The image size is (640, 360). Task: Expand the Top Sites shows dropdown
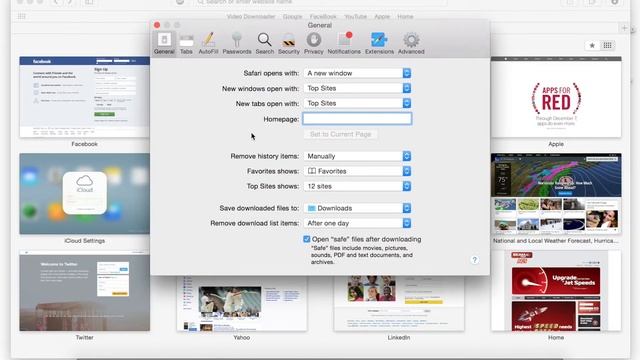point(357,186)
